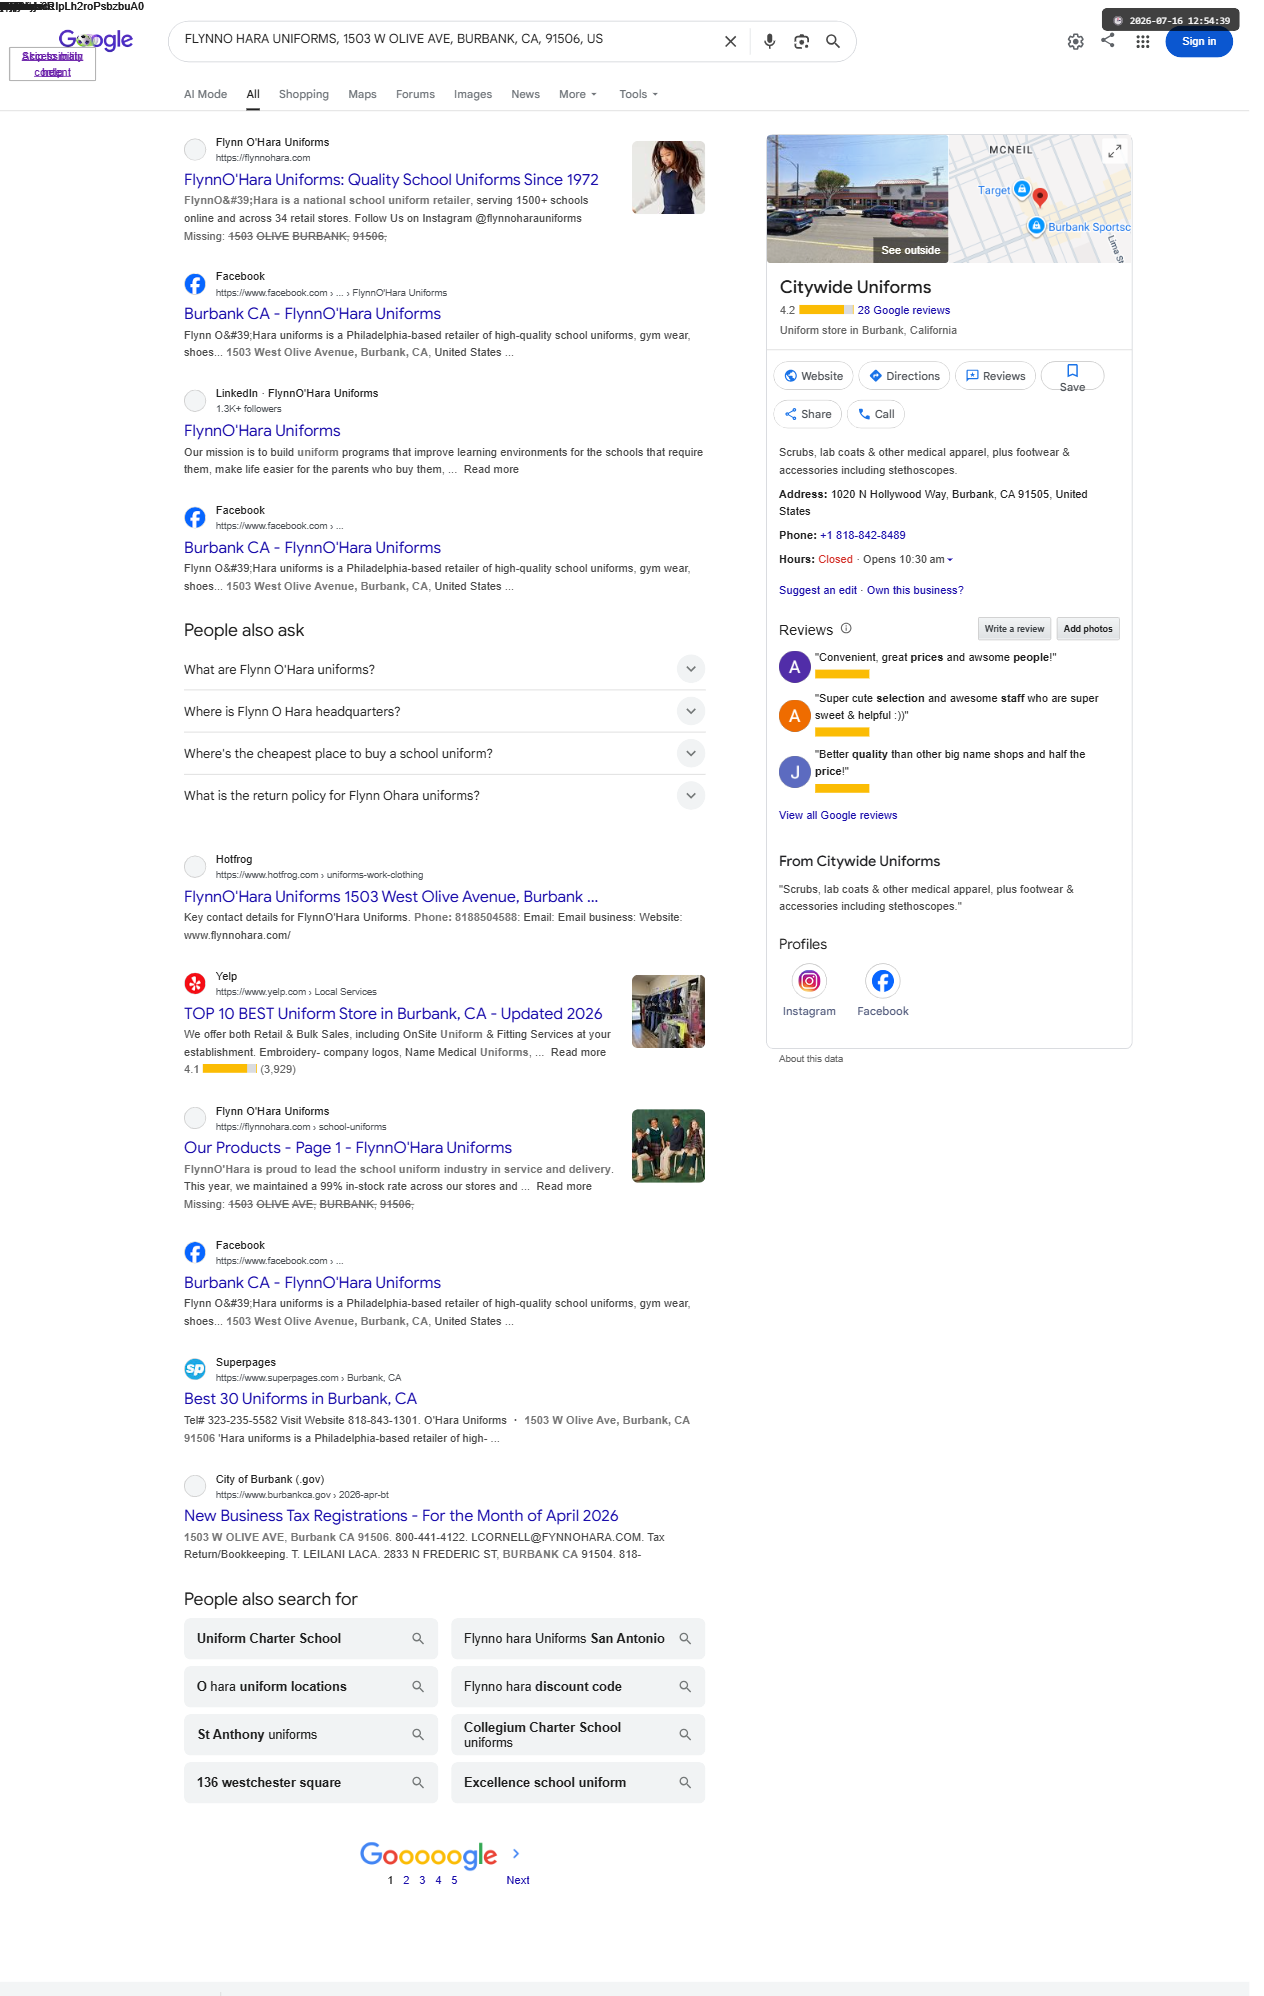Click the red map pin on the map
This screenshot has width=1264, height=1996.
coord(1040,197)
